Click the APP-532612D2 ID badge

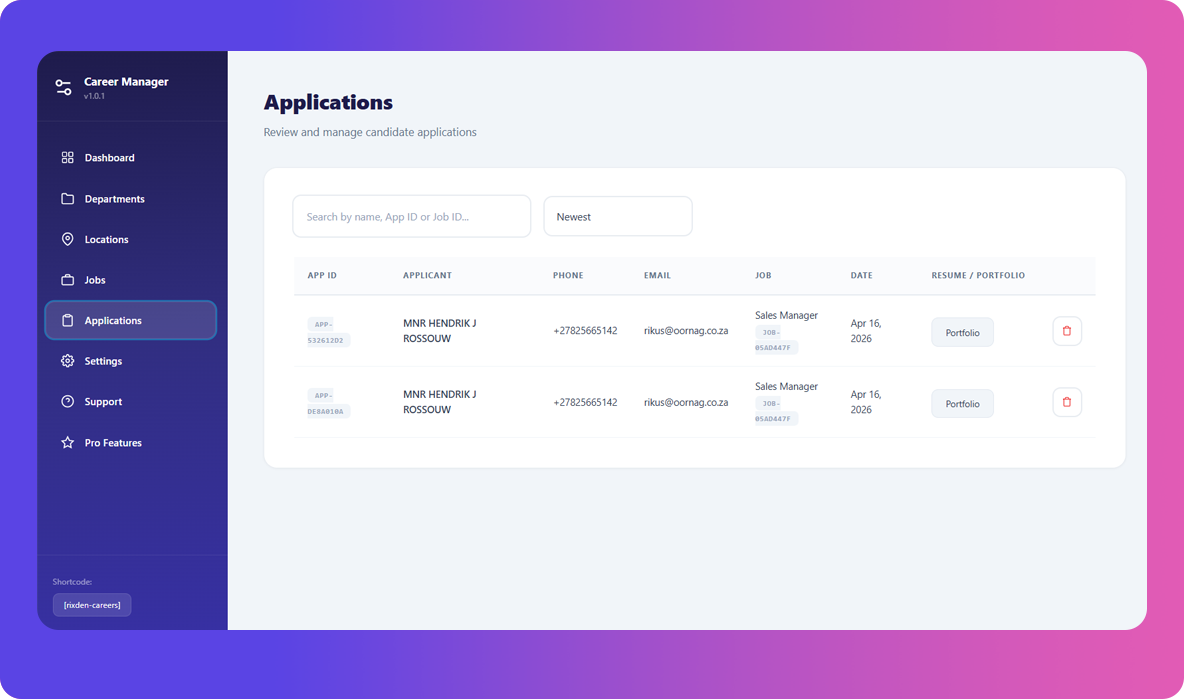coord(325,331)
